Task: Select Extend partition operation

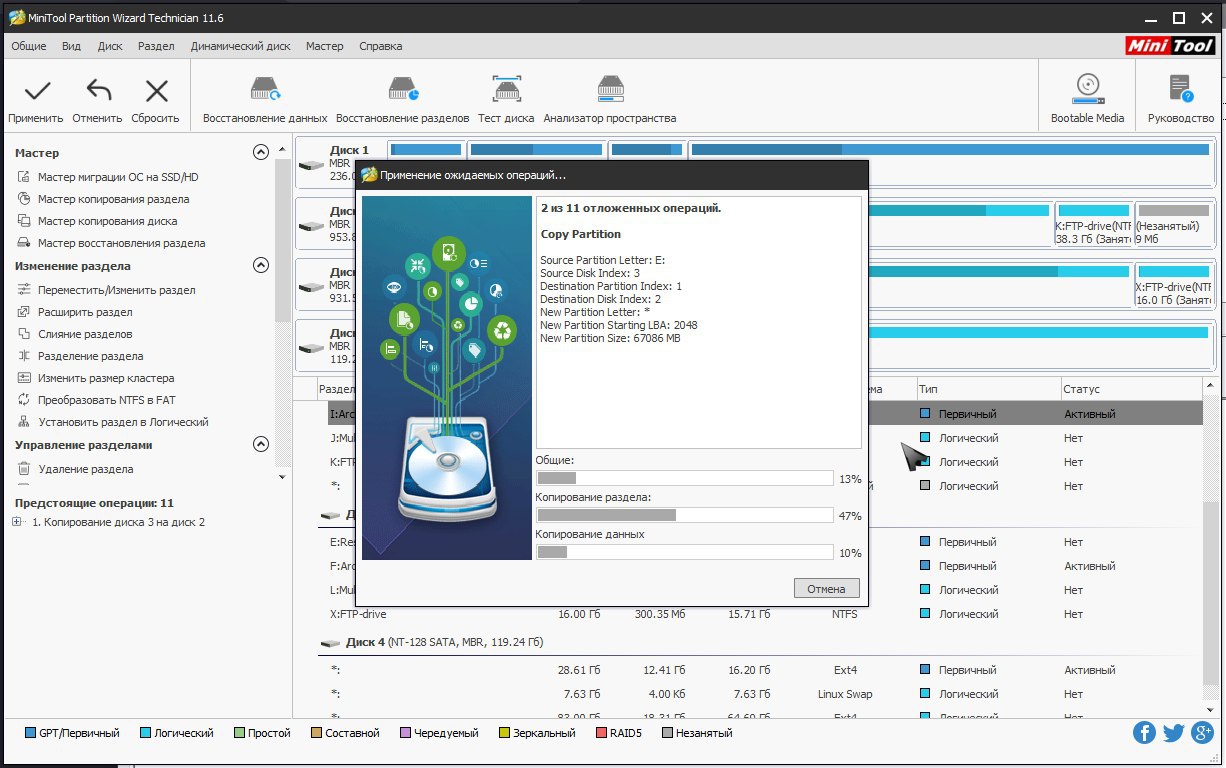Action: click(75, 312)
